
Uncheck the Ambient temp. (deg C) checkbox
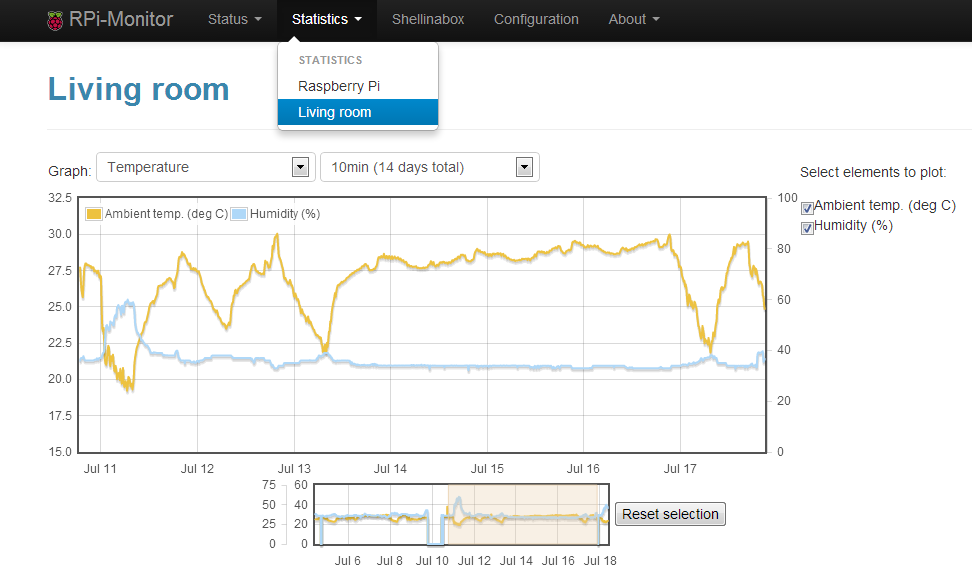tap(807, 207)
